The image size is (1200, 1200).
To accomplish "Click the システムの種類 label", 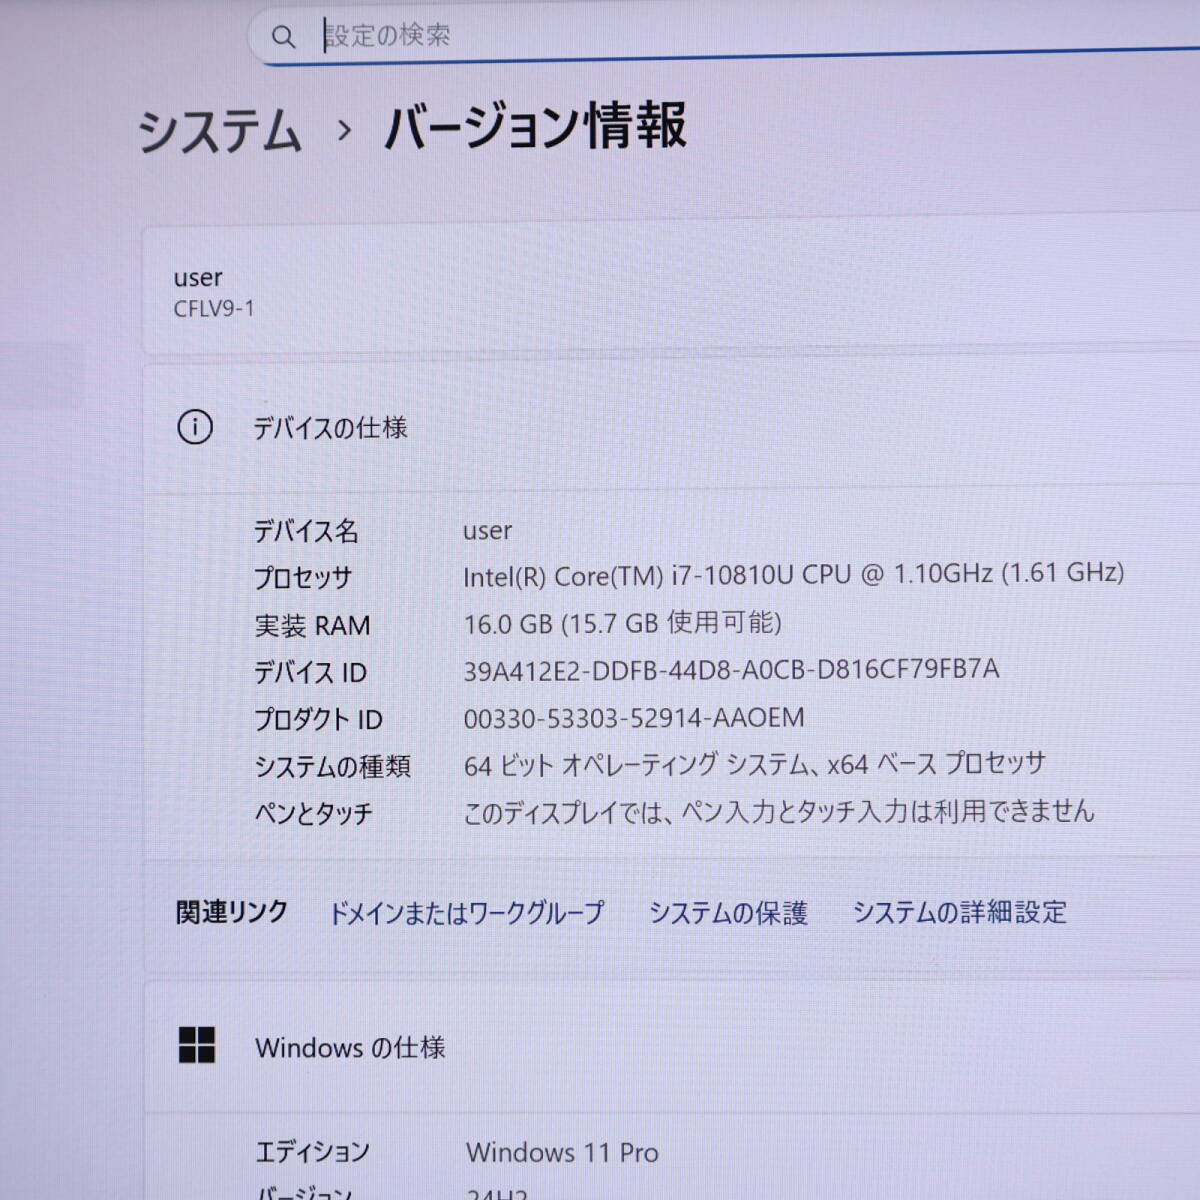I will [332, 767].
